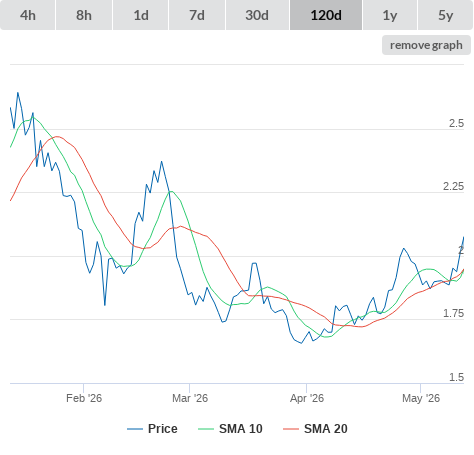
Task: Open the 7d time range view
Action: [x=197, y=15]
